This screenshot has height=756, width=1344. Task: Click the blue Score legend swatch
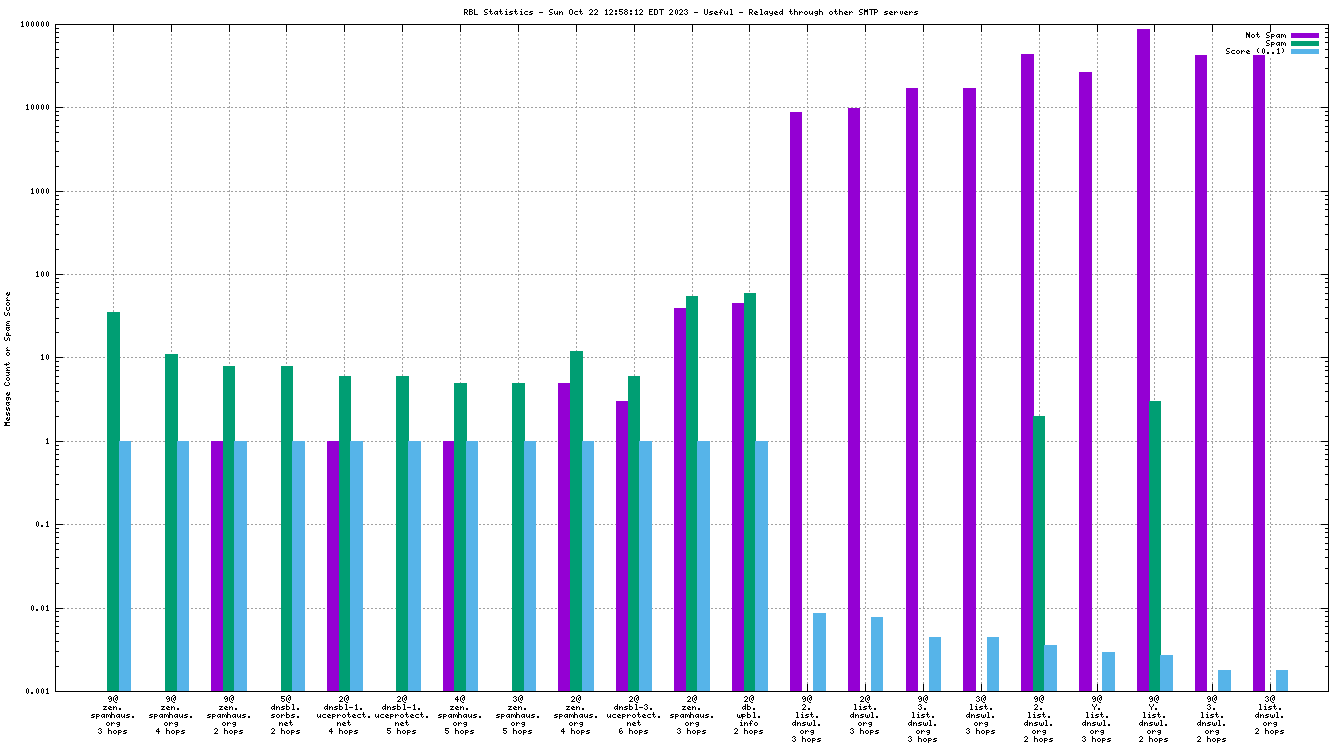coord(1305,51)
